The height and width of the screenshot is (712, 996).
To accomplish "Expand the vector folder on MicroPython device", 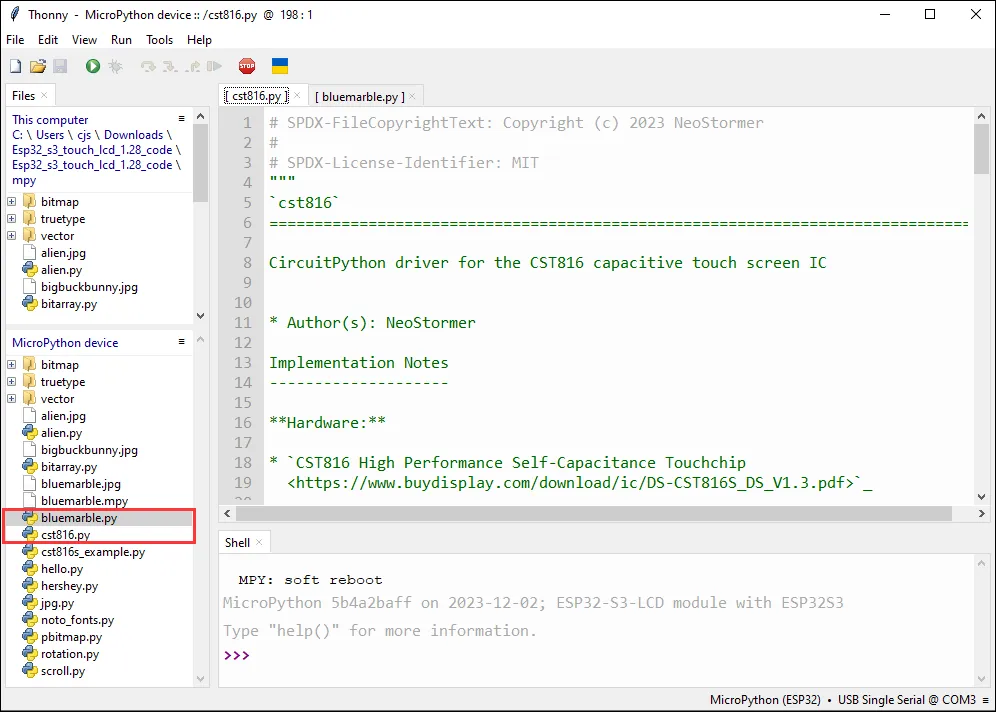I will point(12,399).
